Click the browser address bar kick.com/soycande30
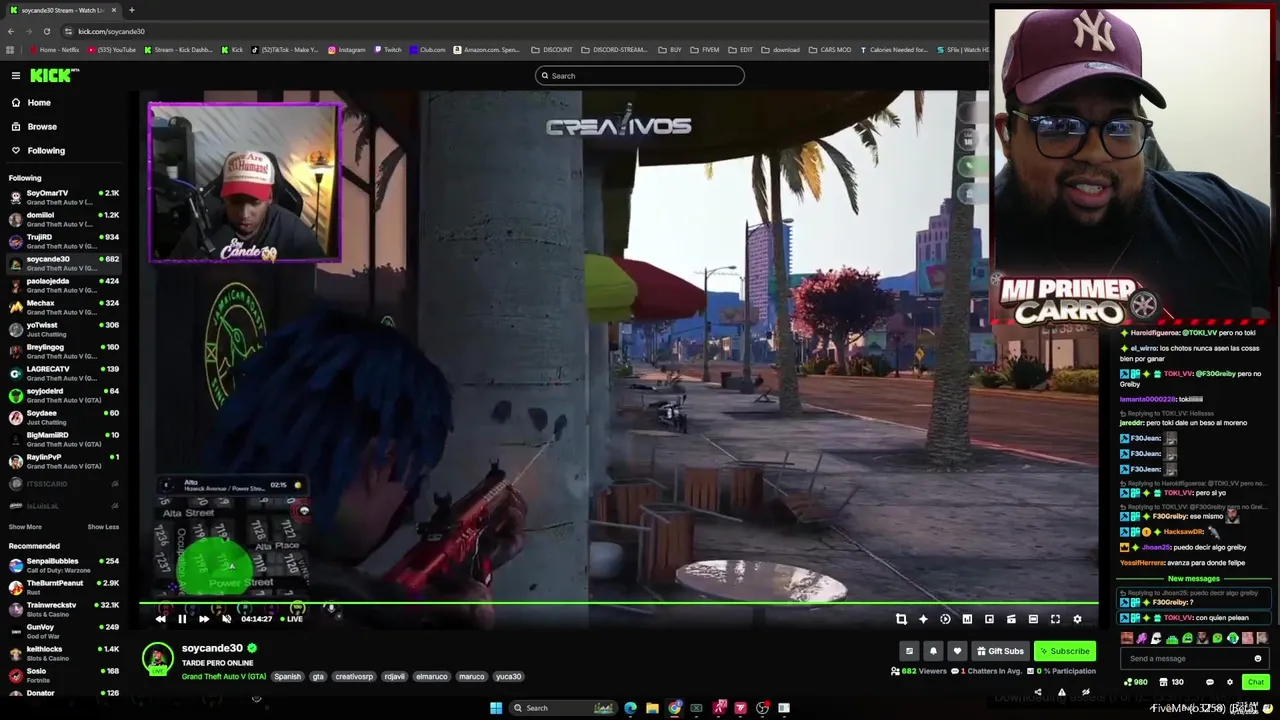The height and width of the screenshot is (720, 1280). 111,31
